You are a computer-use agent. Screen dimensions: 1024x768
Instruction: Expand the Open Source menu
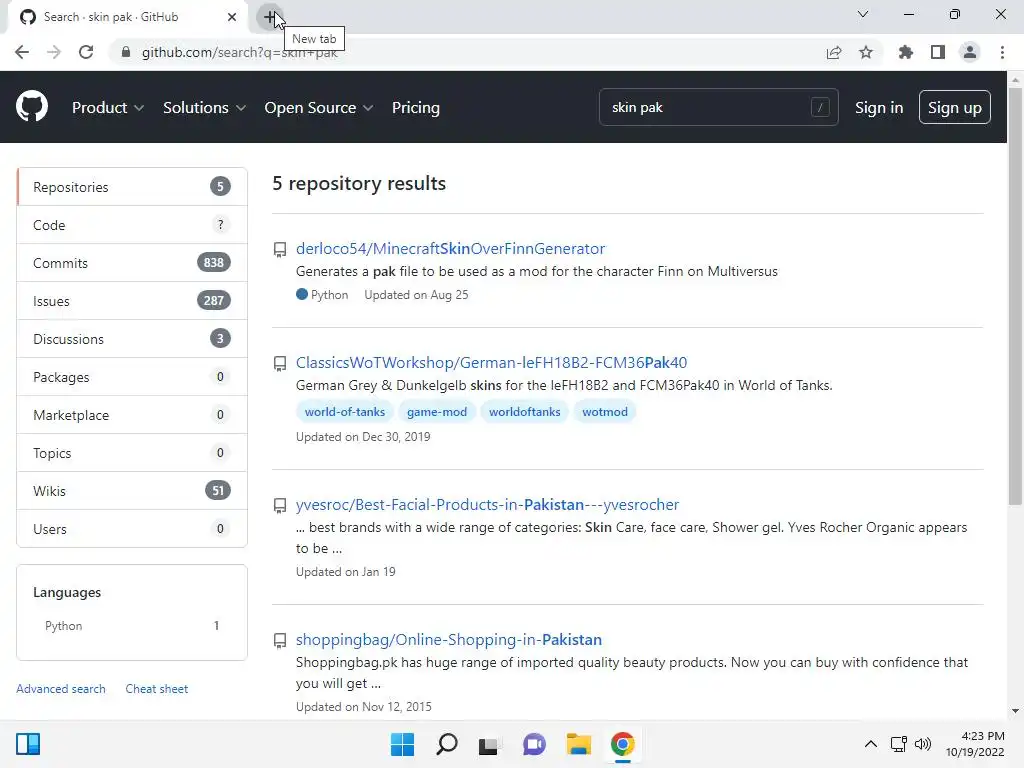tap(319, 108)
